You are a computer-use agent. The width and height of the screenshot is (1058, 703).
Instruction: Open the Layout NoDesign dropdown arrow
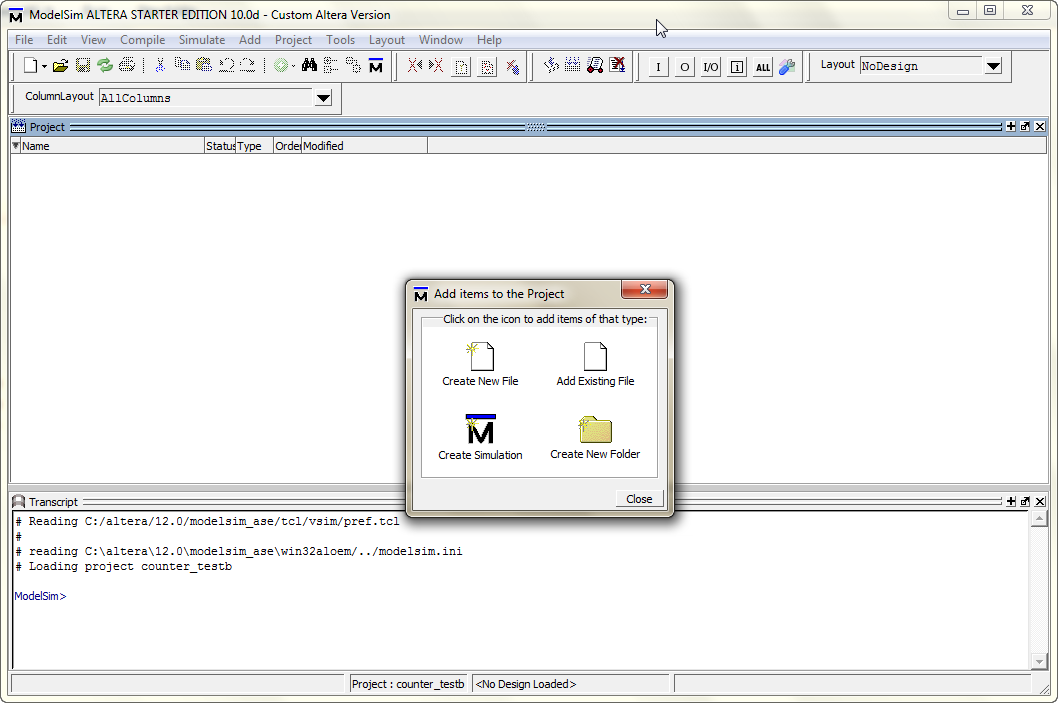[x=993, y=66]
